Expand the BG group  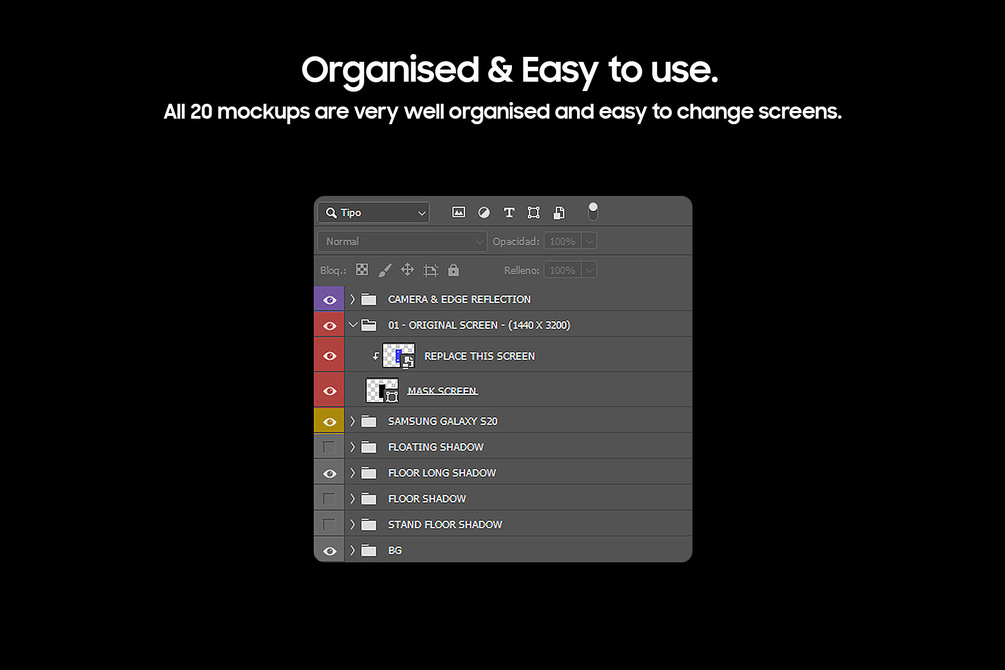[x=353, y=550]
